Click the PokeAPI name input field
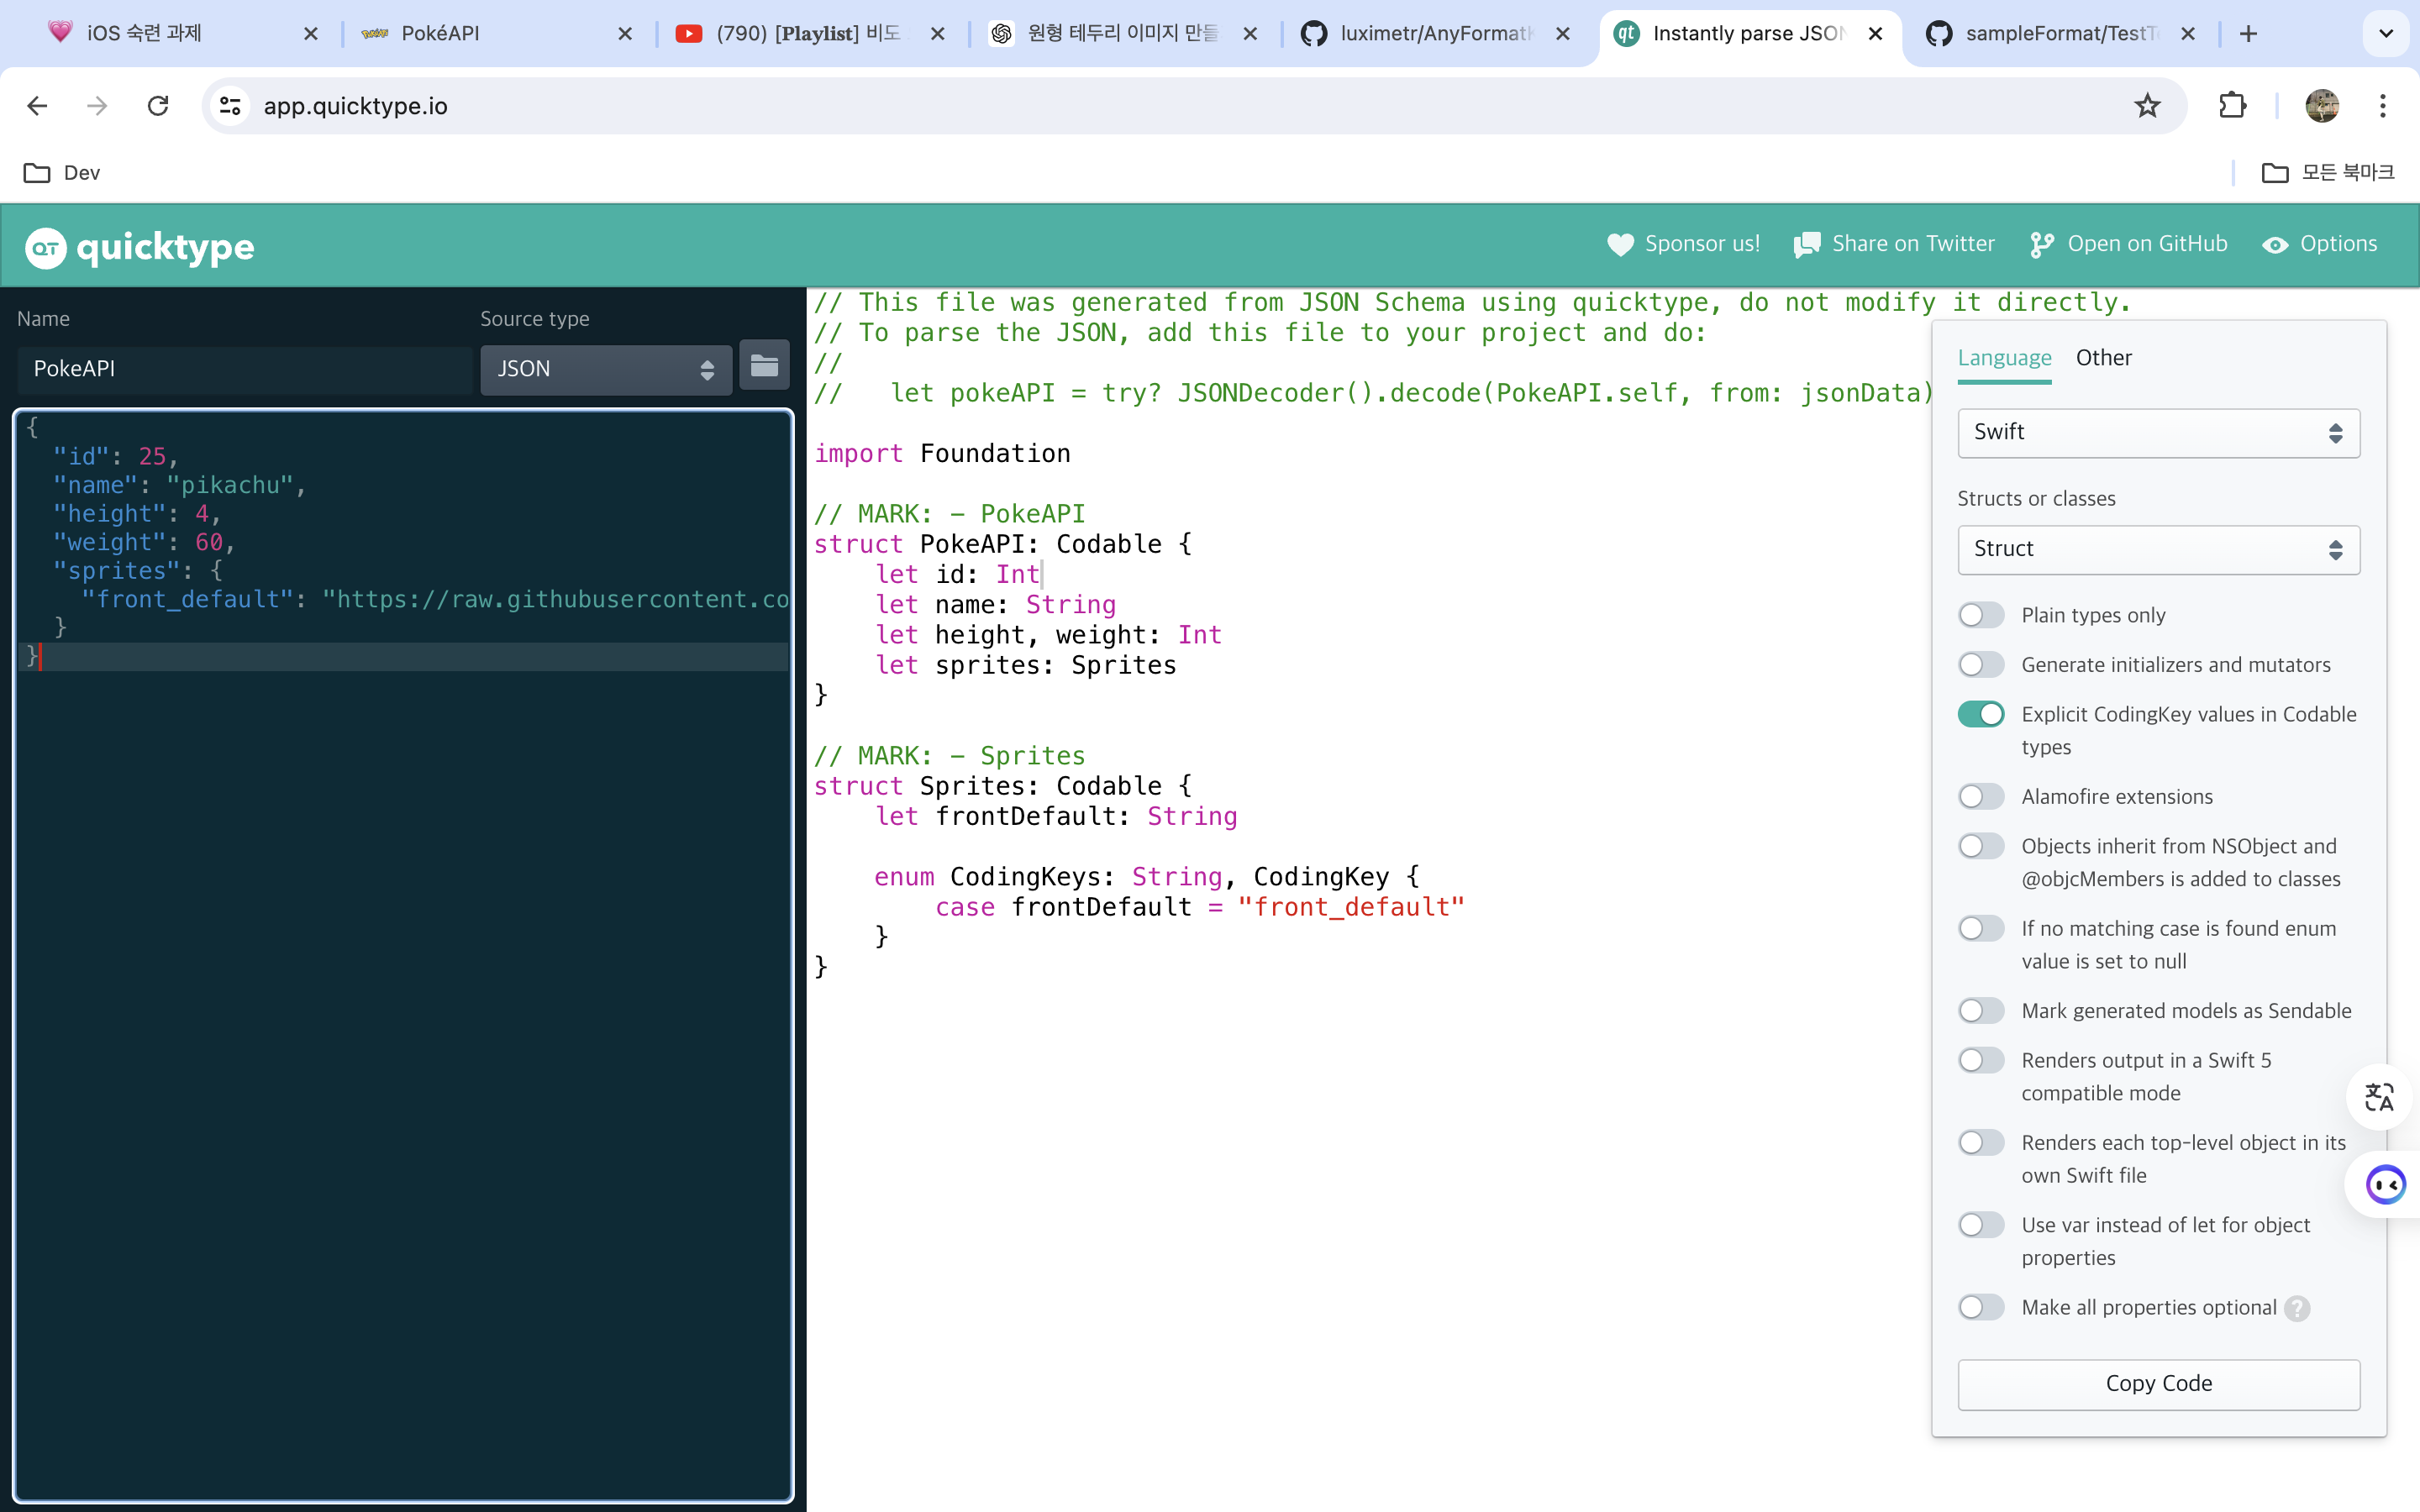2420x1512 pixels. pos(244,369)
